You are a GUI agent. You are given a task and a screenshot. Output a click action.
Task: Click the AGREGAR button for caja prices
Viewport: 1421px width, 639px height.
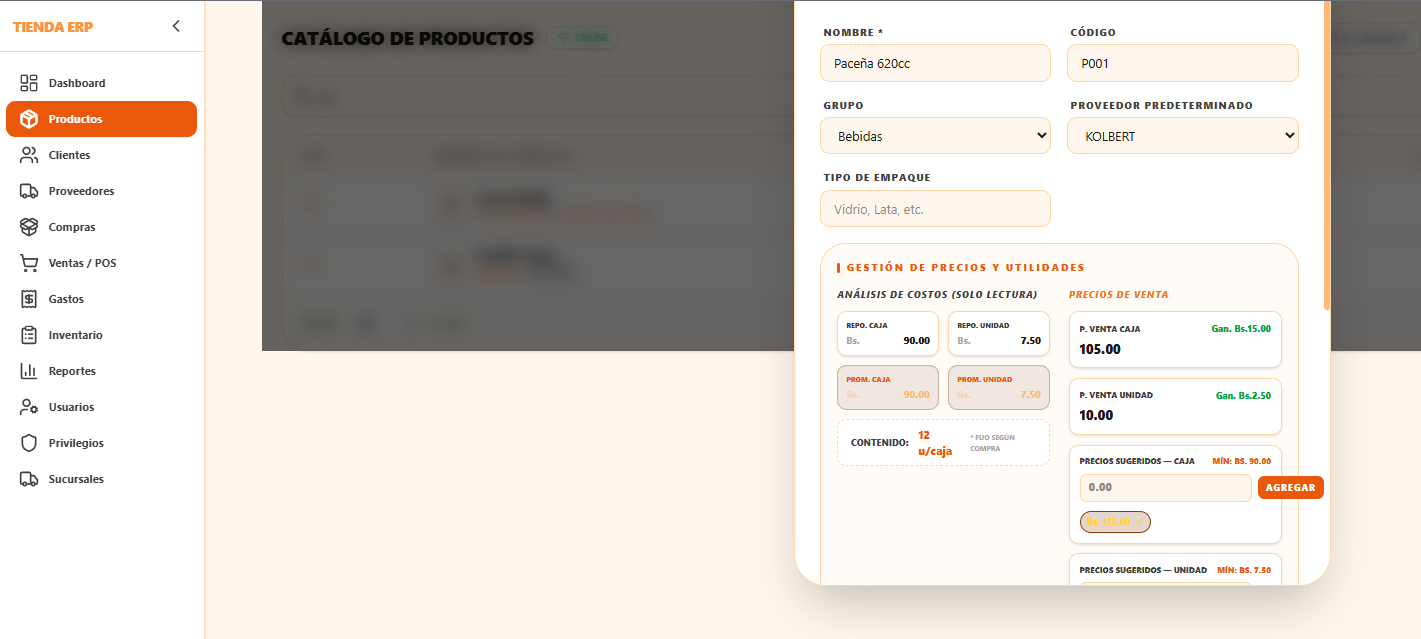[x=1291, y=487]
